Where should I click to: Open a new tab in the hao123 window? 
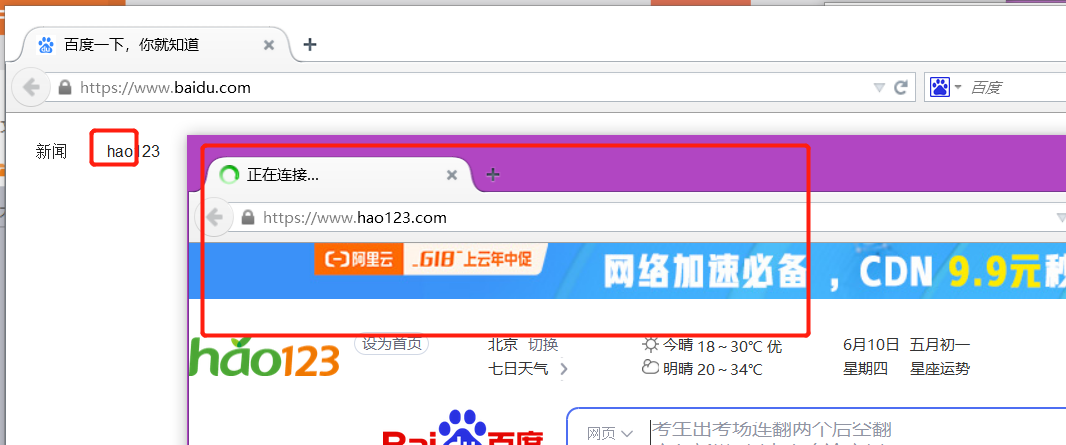click(x=493, y=175)
